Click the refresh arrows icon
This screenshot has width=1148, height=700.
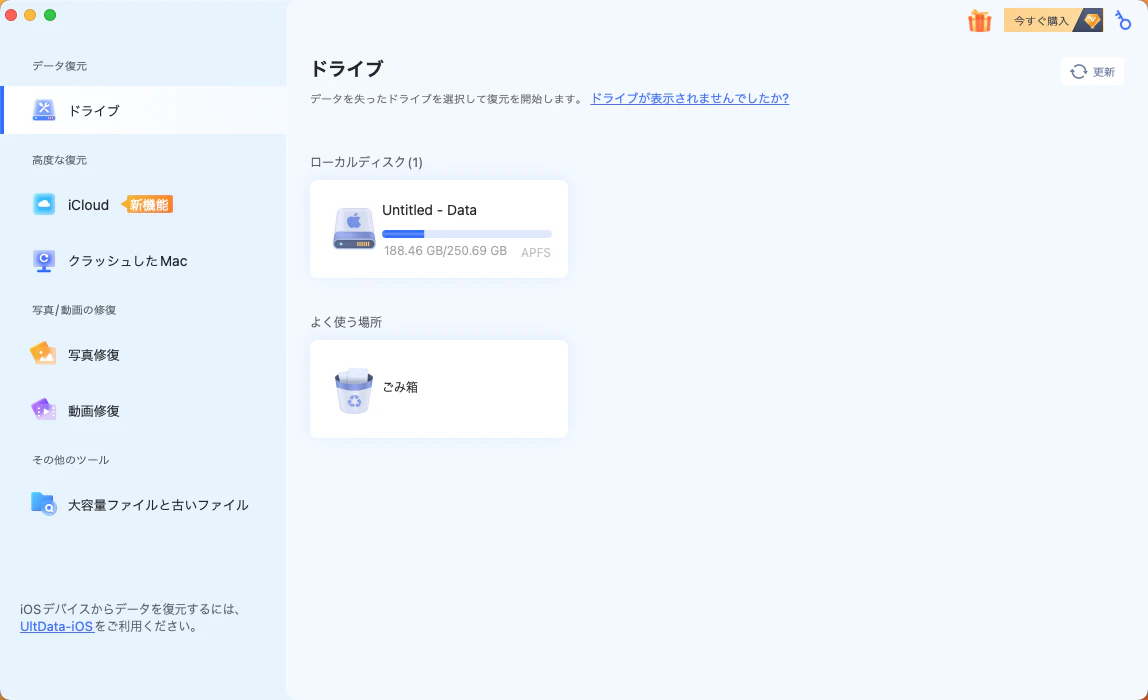(1078, 72)
